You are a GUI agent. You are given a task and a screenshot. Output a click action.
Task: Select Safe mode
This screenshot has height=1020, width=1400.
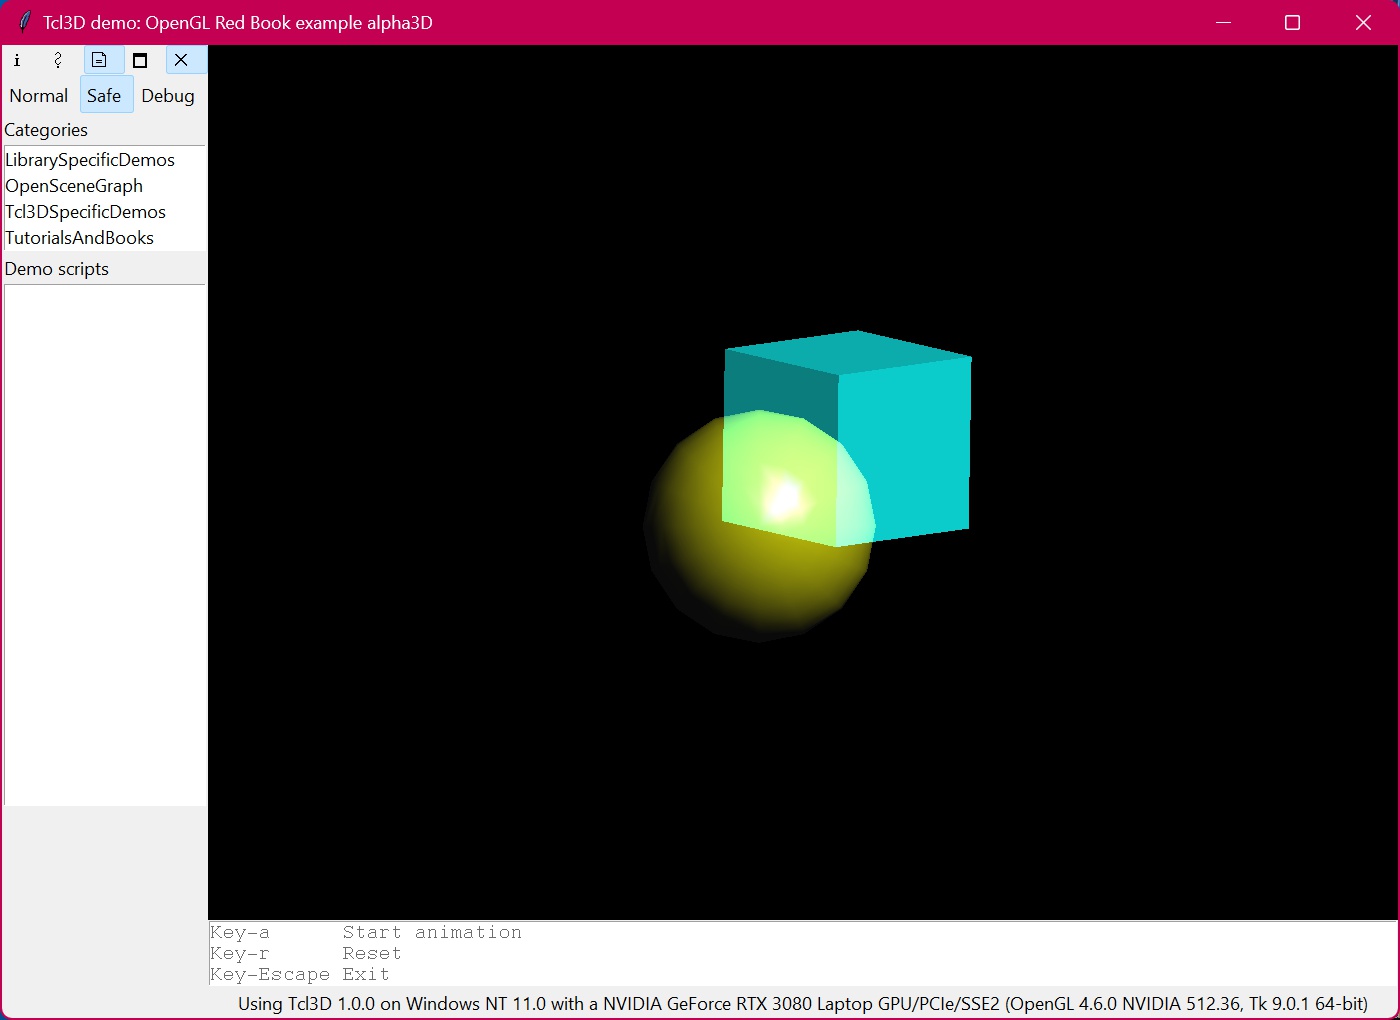[x=104, y=96]
